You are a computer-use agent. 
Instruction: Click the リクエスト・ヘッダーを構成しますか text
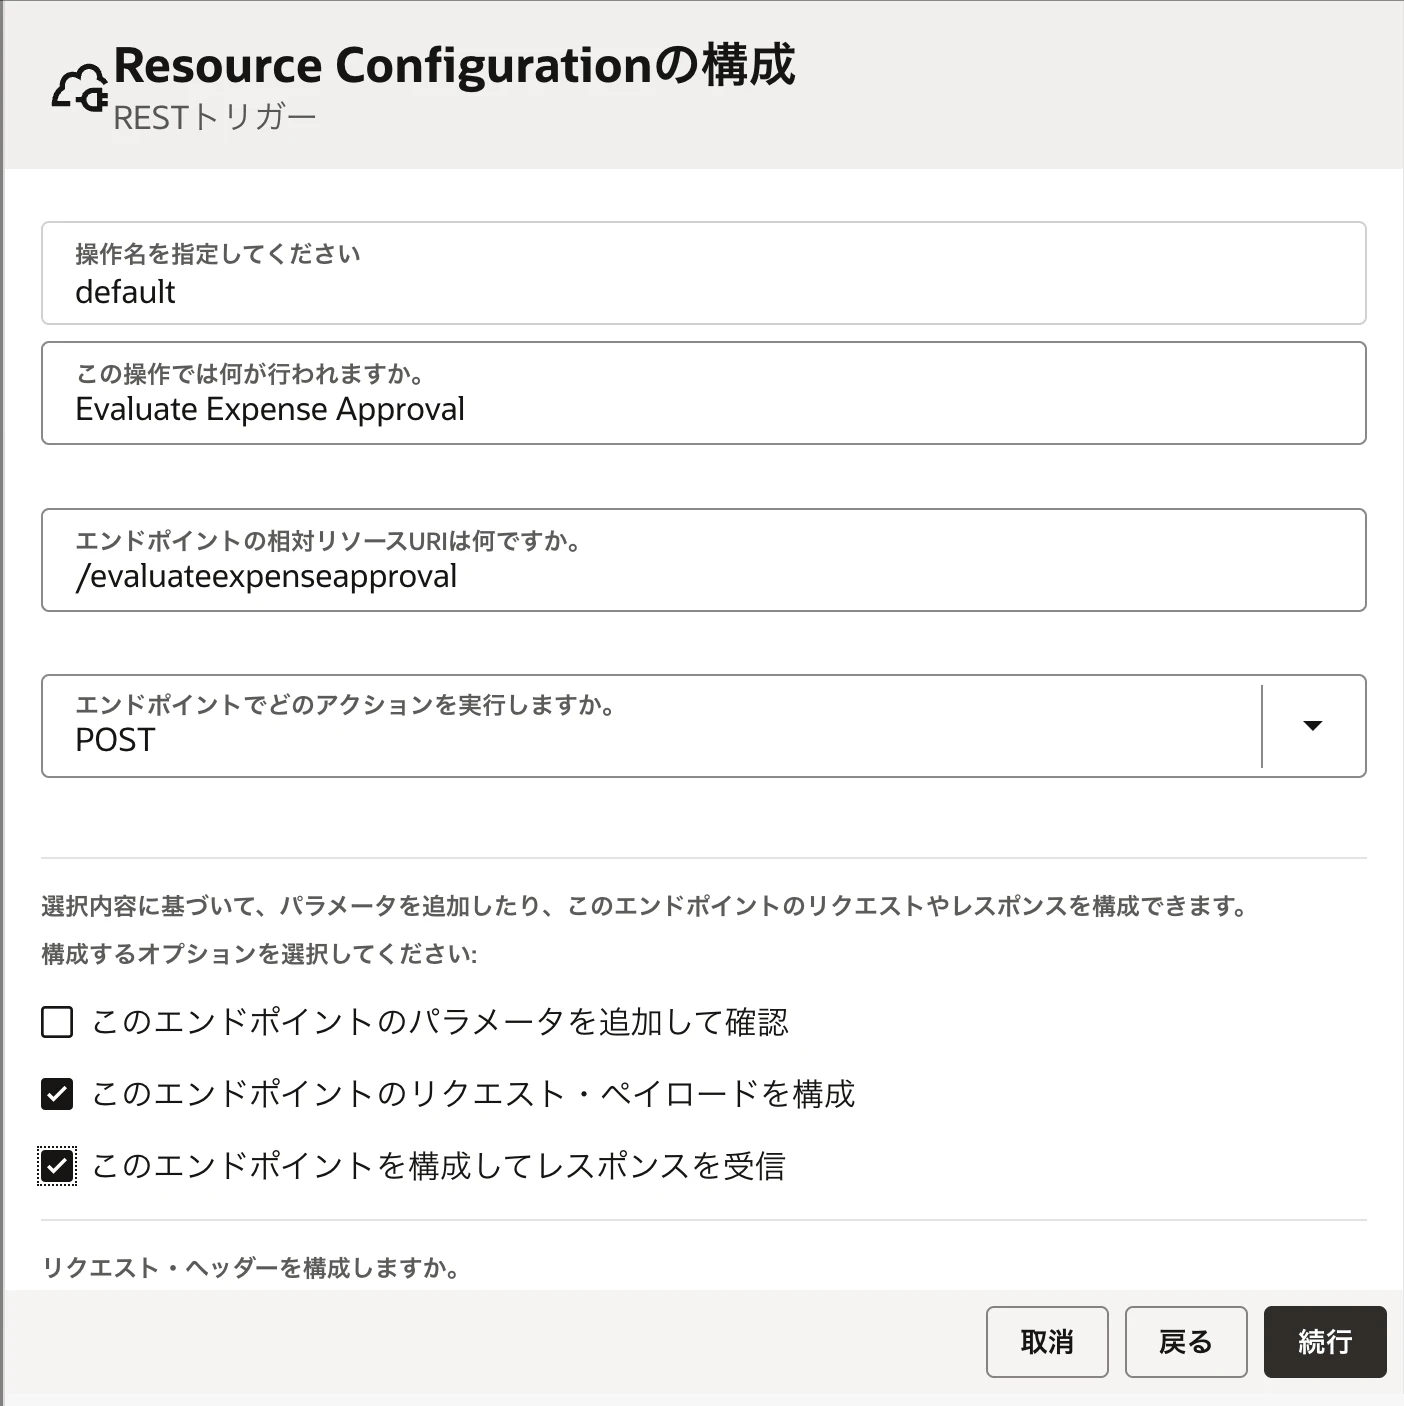[251, 1268]
